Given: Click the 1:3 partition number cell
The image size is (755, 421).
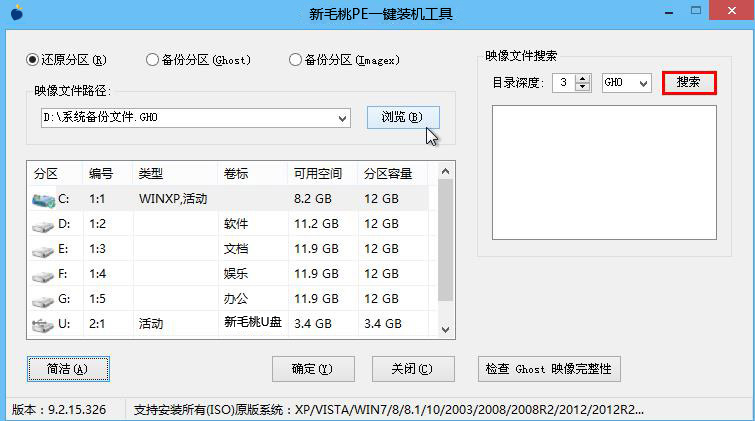Looking at the screenshot, I should point(97,249).
